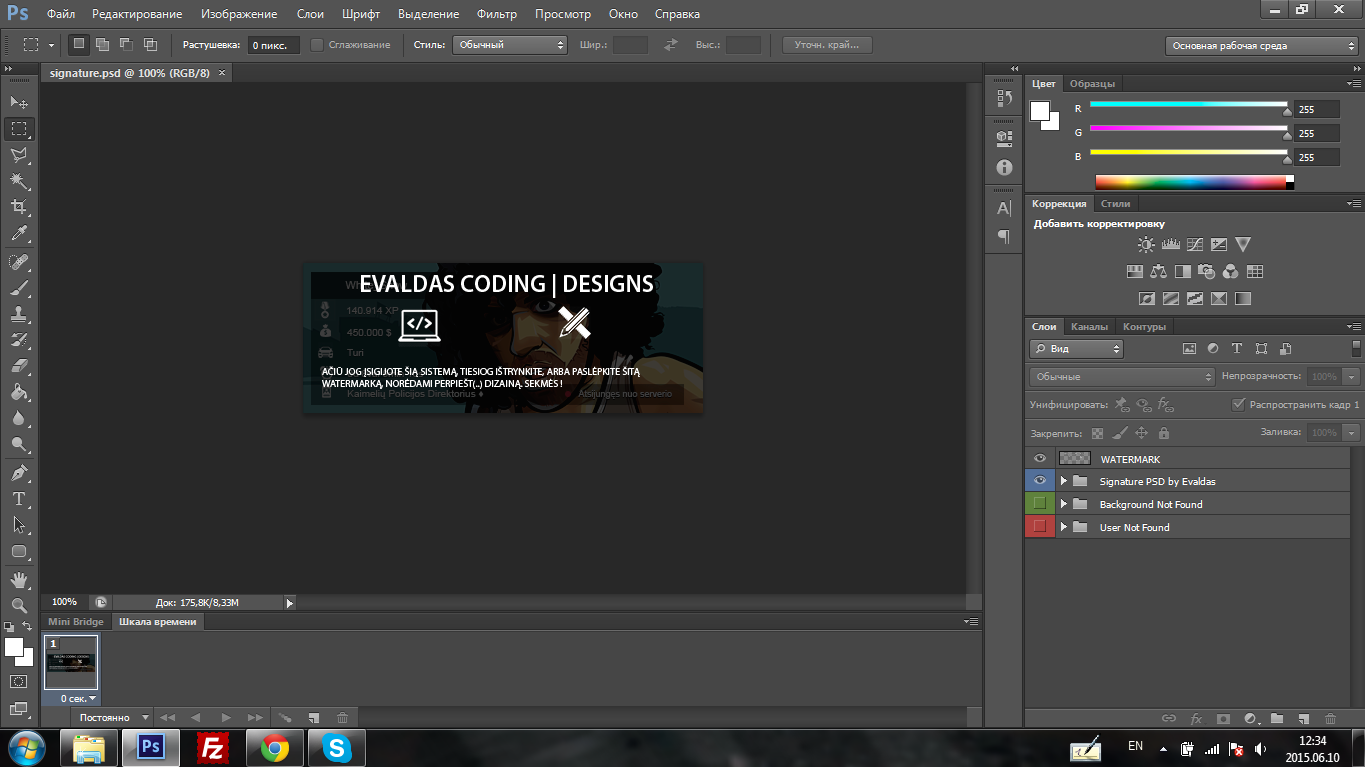
Task: Show the User Not Found group
Action: tap(1039, 527)
